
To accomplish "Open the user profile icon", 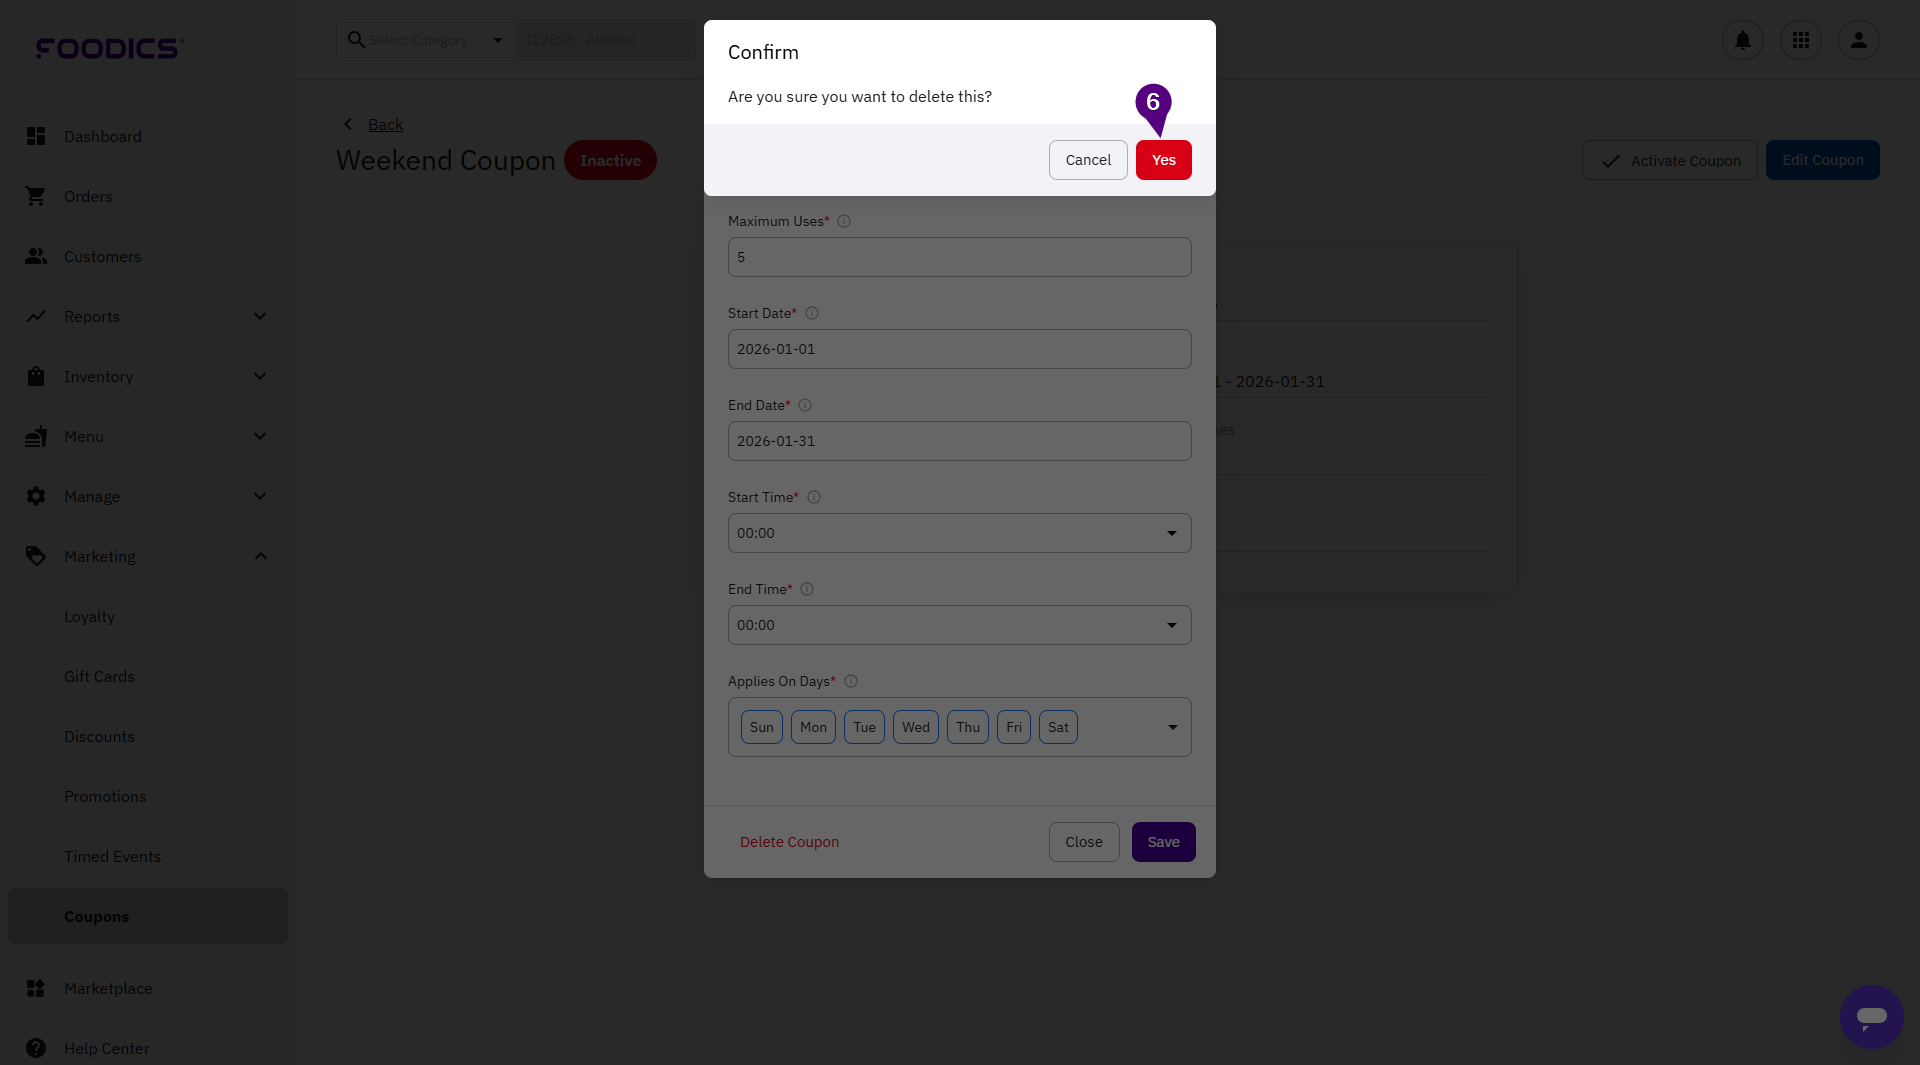I will coord(1858,40).
